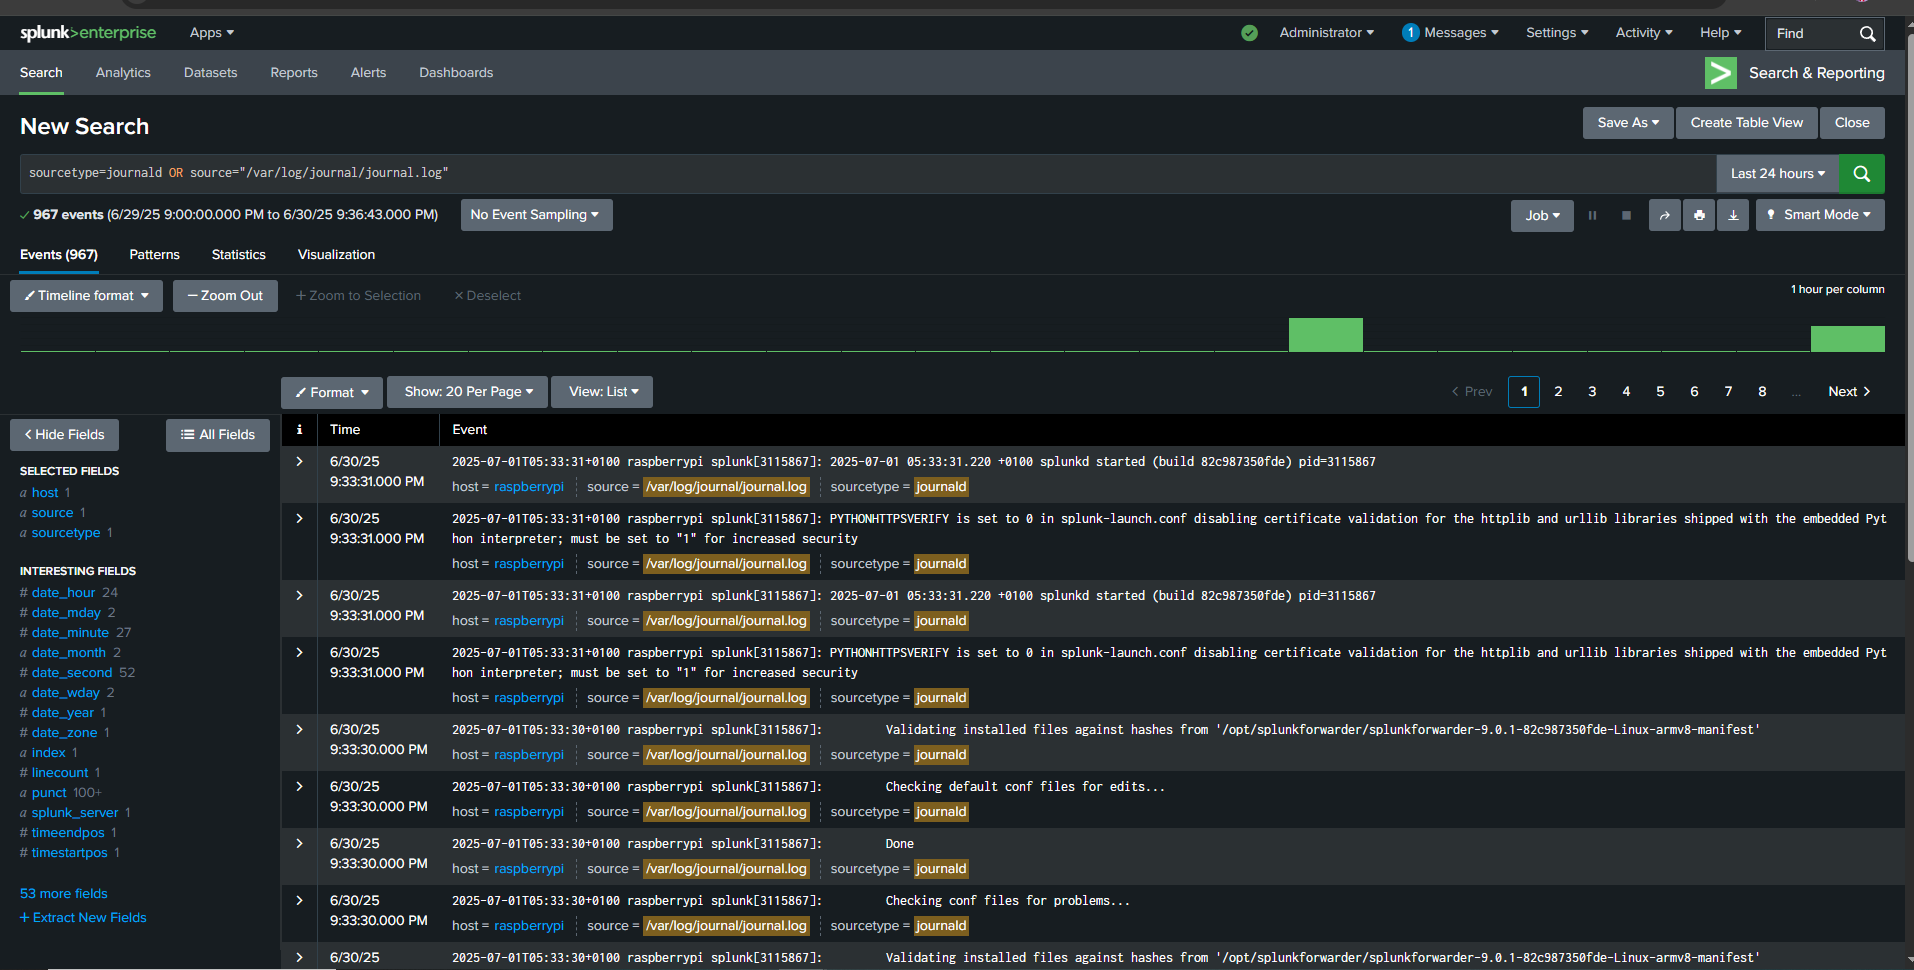1914x970 pixels.
Task: Click the '53 more fields' link
Action: 64,894
